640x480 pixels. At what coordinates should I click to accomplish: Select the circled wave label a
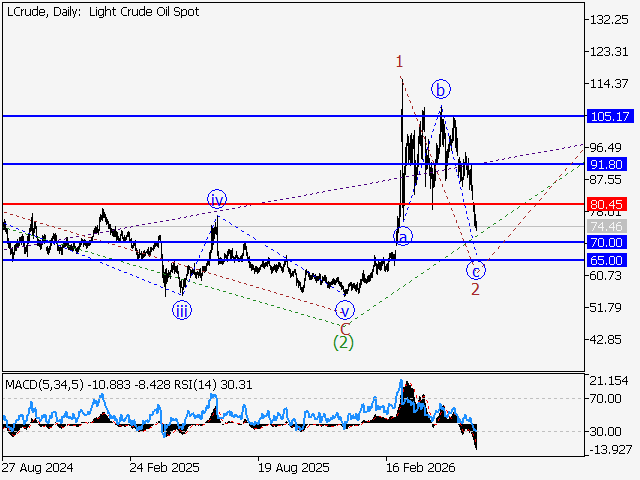[x=403, y=236]
